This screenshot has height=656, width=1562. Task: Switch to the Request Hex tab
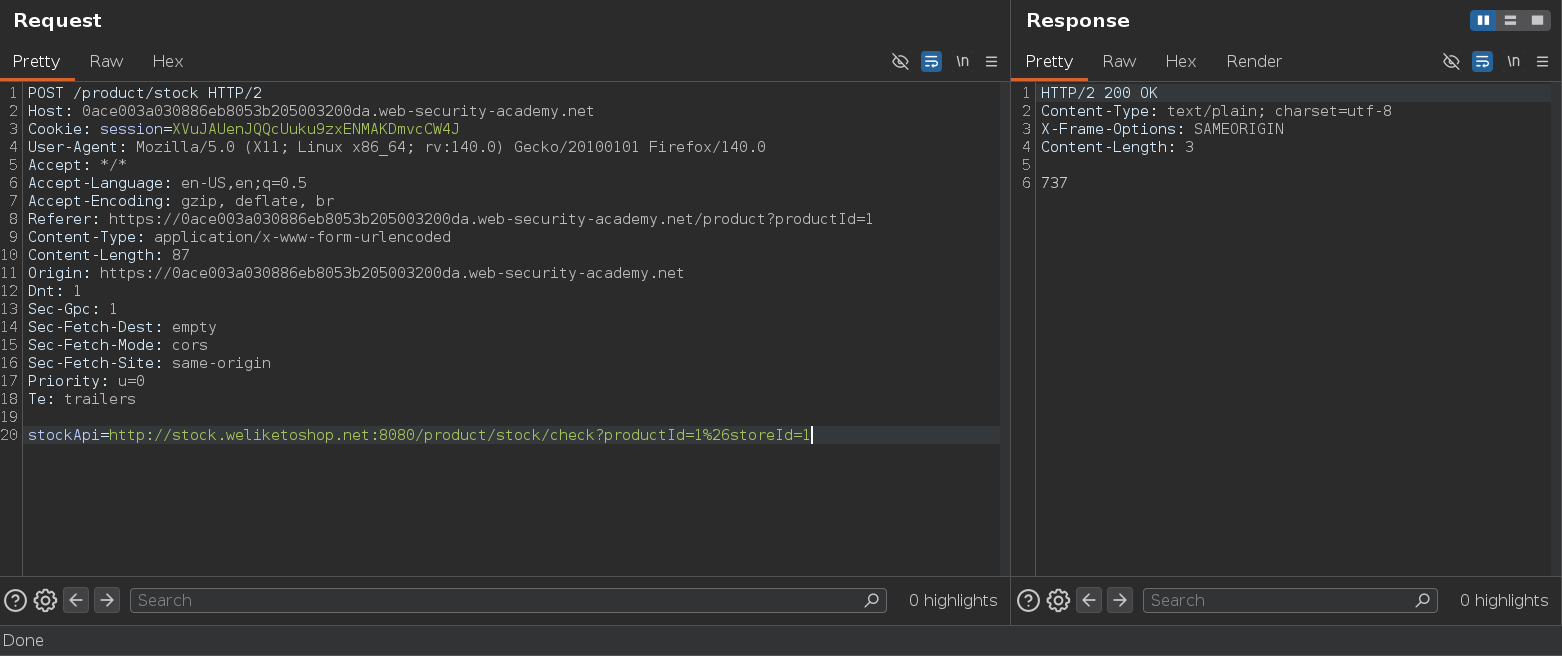[167, 61]
